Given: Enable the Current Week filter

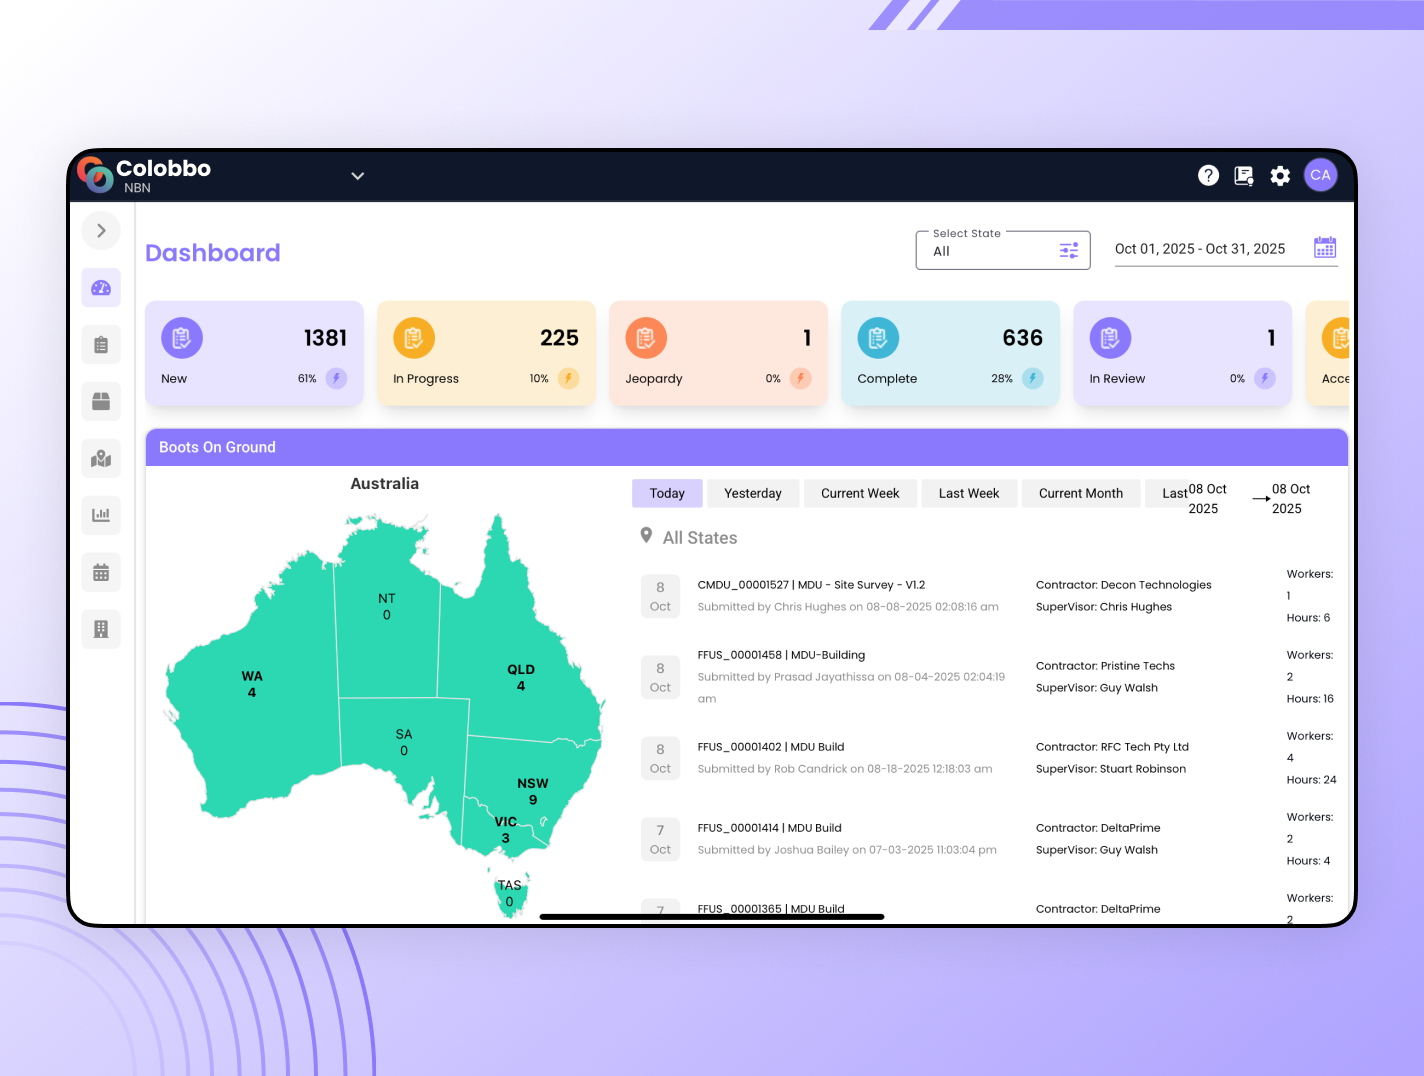Looking at the screenshot, I should pyautogui.click(x=860, y=493).
